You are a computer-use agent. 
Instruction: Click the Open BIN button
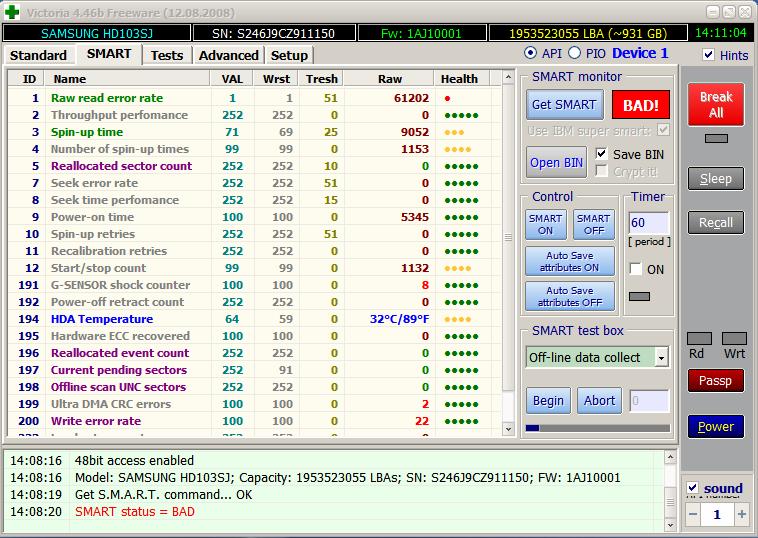(x=557, y=163)
